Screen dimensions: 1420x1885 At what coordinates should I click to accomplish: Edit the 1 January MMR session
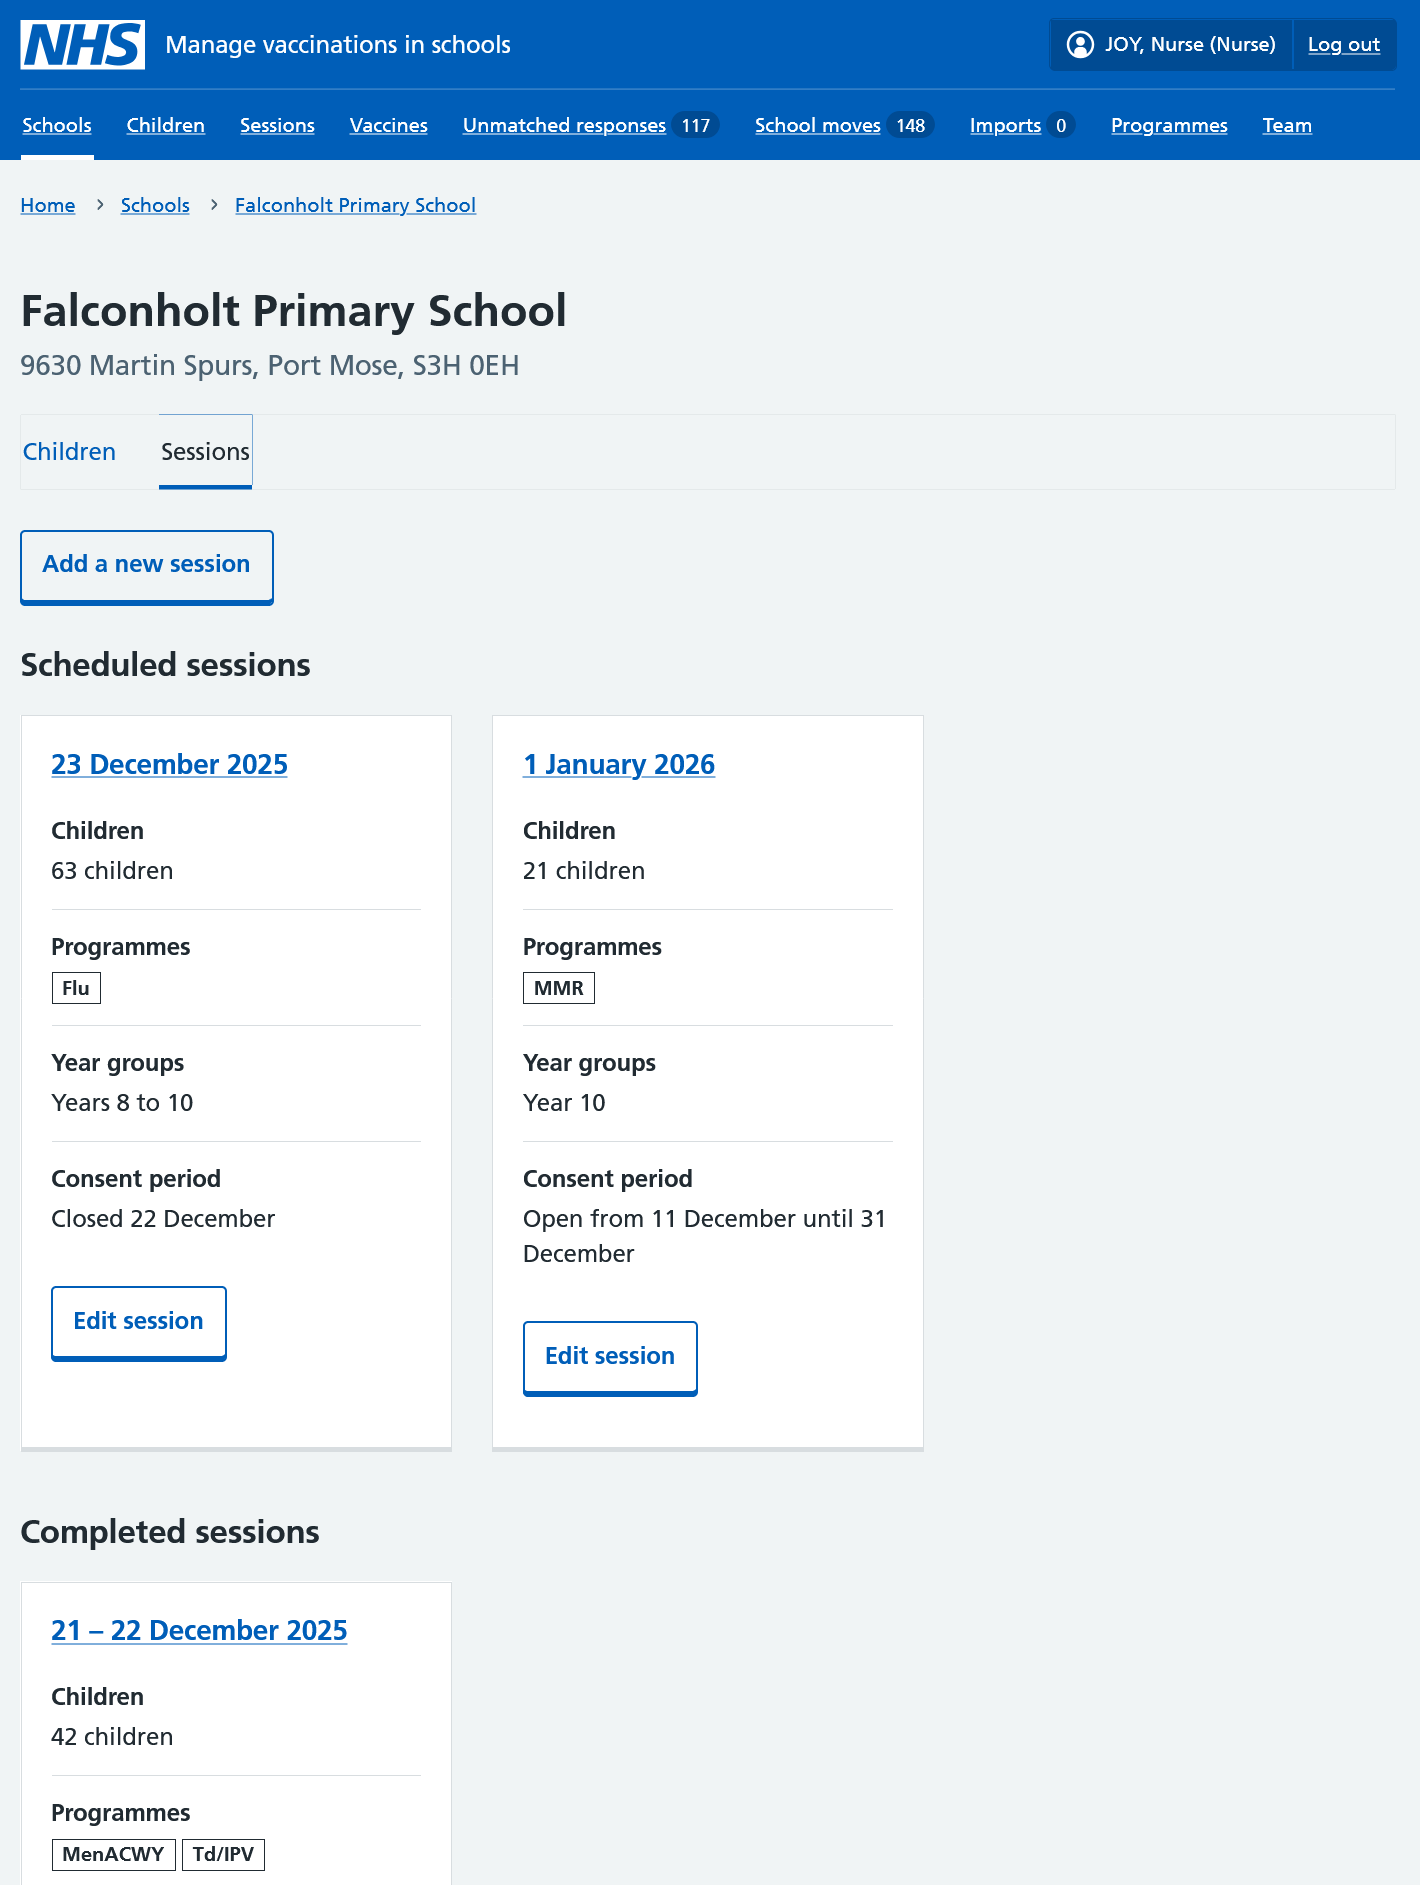[x=610, y=1356]
